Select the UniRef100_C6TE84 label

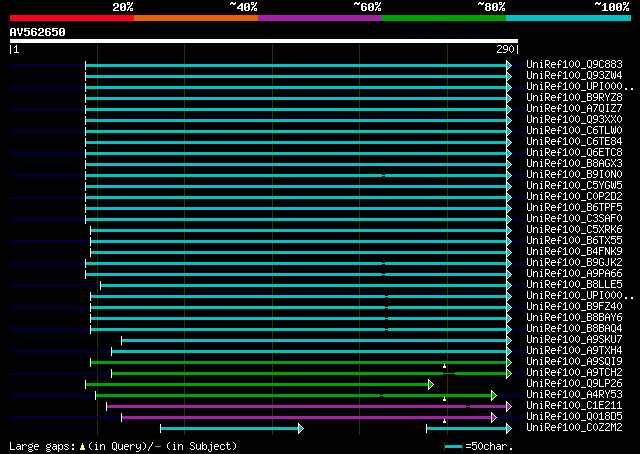tap(574, 142)
